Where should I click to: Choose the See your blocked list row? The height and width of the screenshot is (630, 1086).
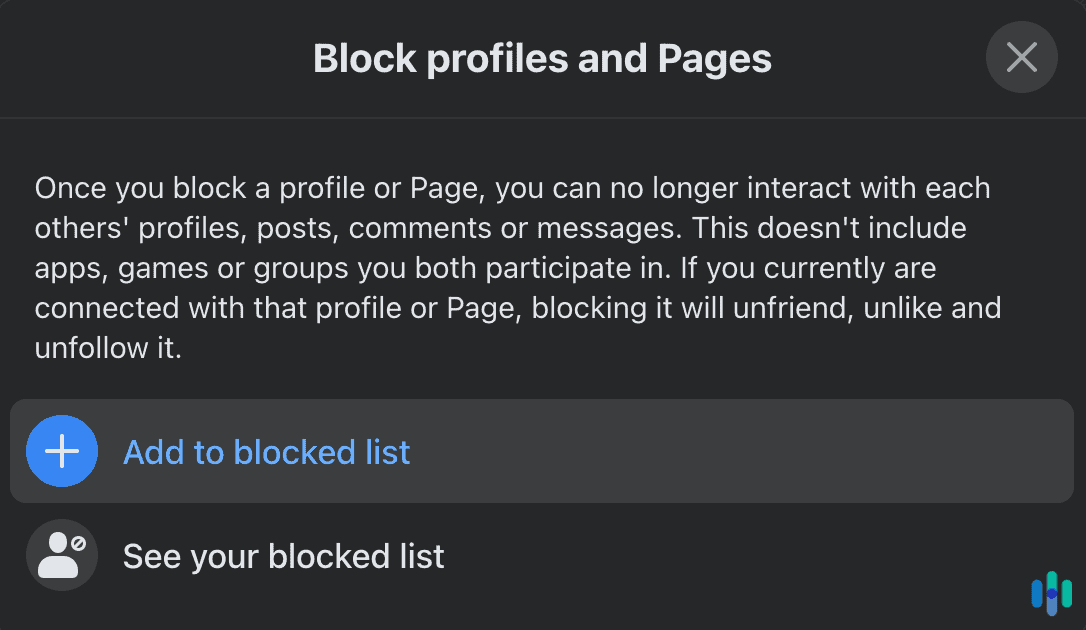(x=543, y=555)
